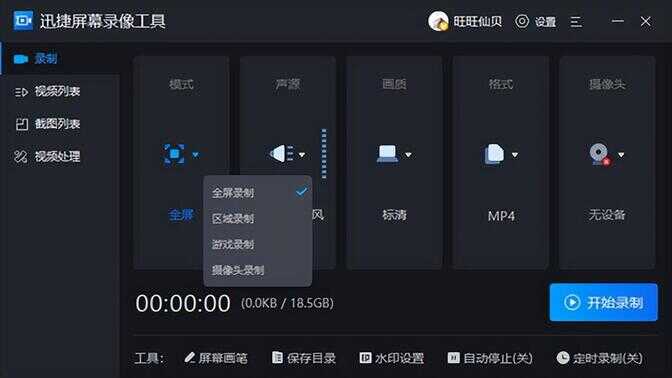Image resolution: width=672 pixels, height=378 pixels.
Task: Click the laptop icon under 画质
Action: pos(387,154)
